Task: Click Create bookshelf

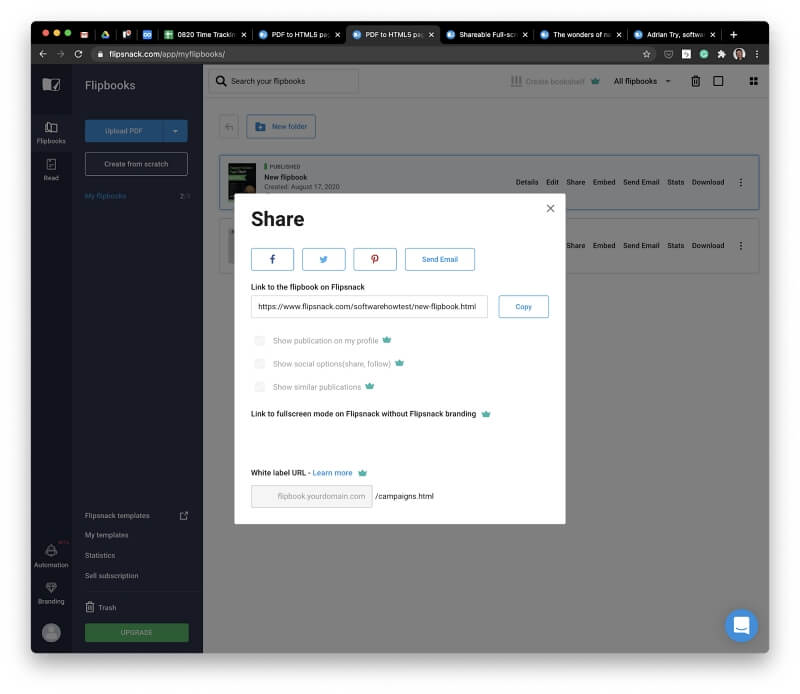Action: point(555,81)
